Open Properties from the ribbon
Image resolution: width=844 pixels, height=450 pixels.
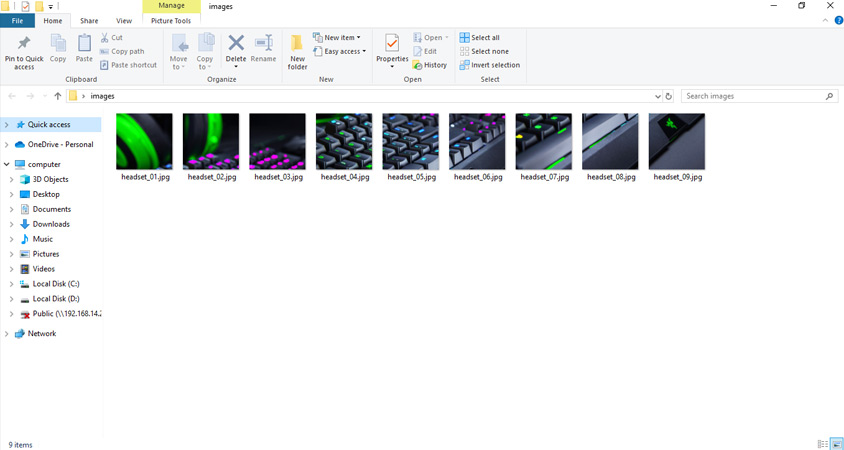[392, 49]
